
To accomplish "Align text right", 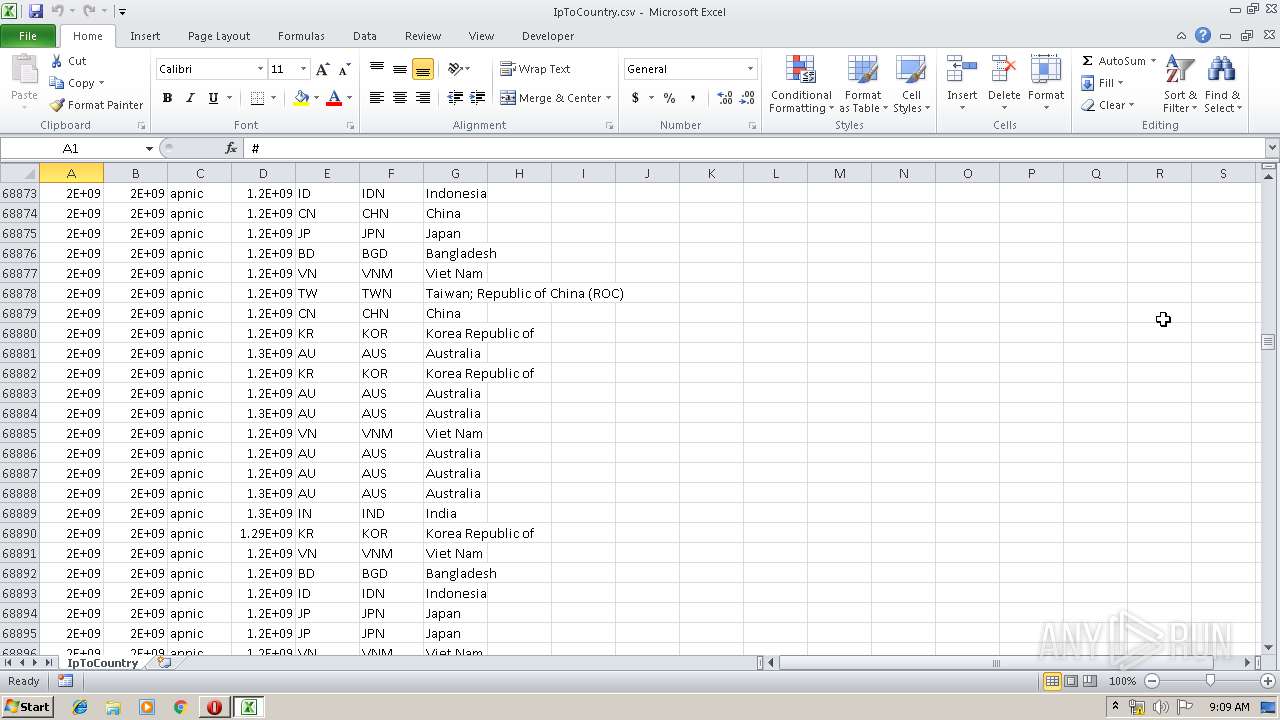I will (423, 98).
